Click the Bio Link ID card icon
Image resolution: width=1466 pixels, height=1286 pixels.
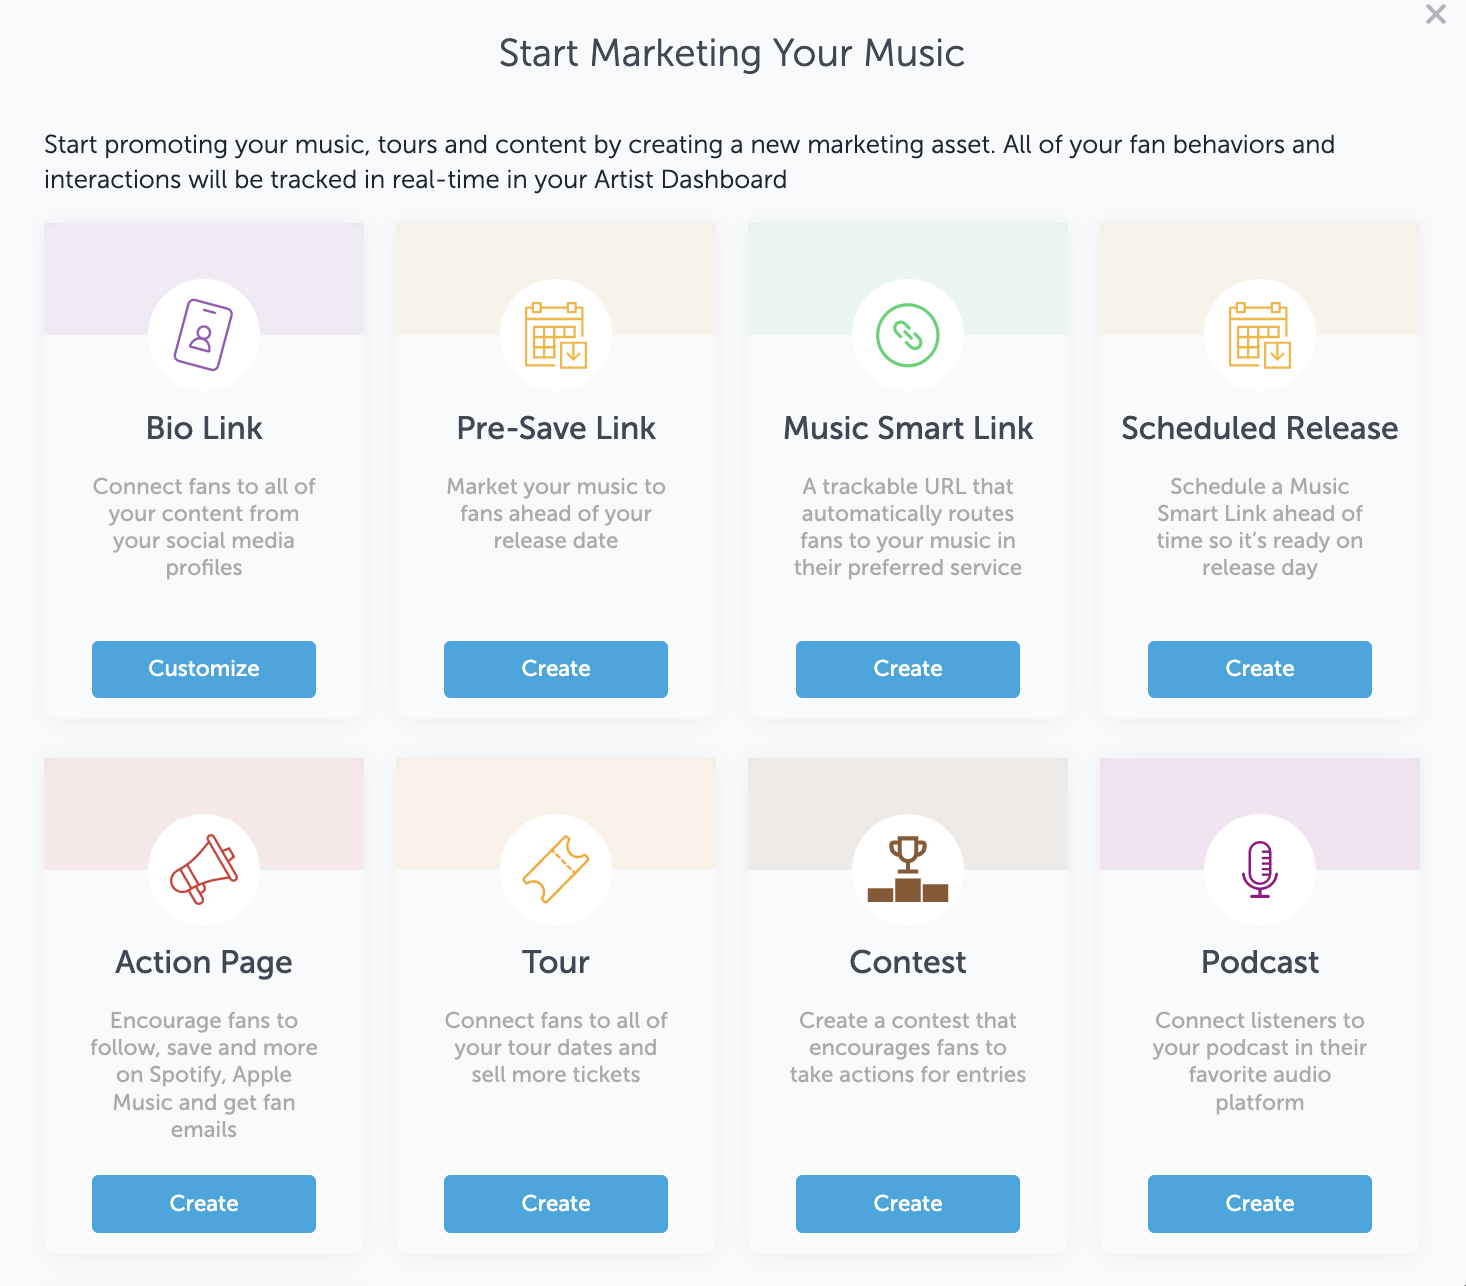204,335
